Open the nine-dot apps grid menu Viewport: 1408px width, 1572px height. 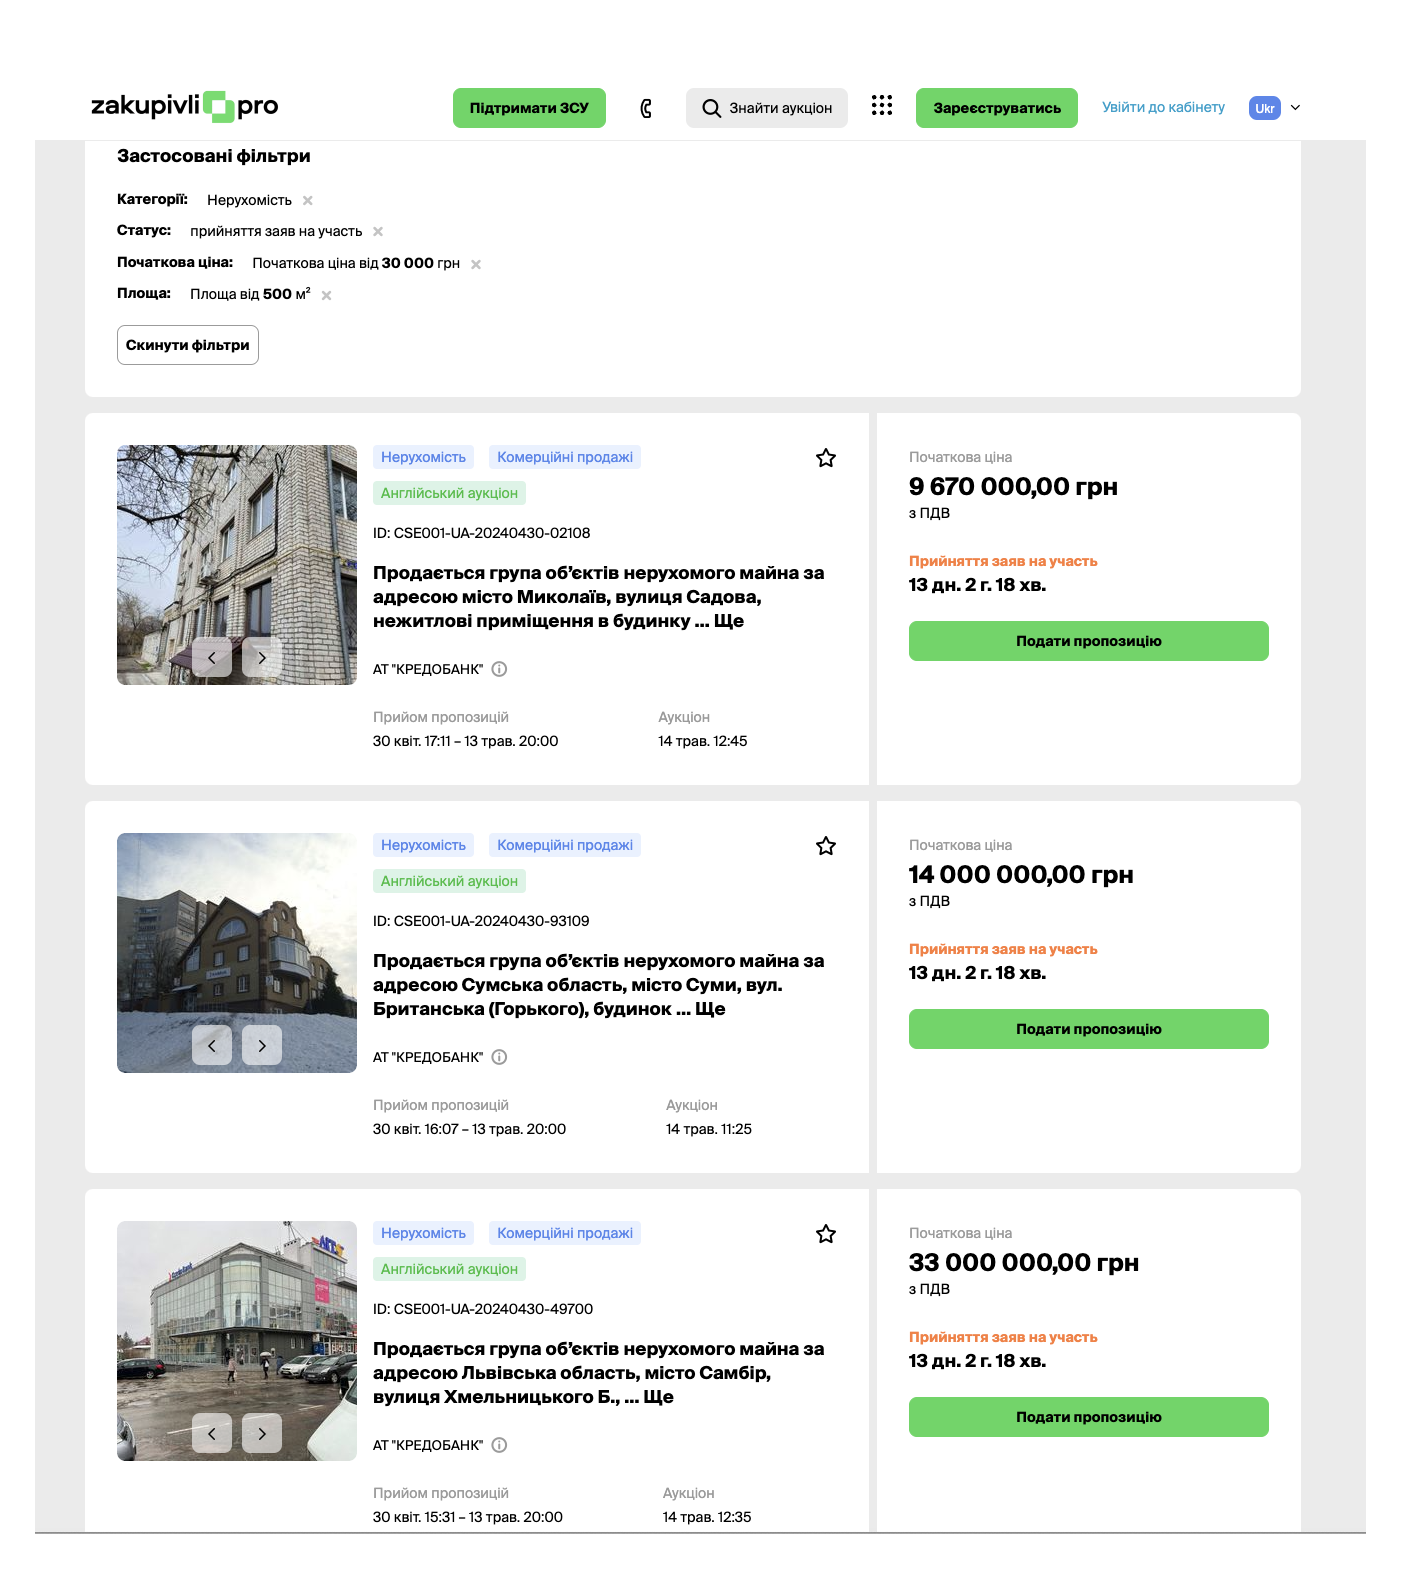(x=881, y=106)
